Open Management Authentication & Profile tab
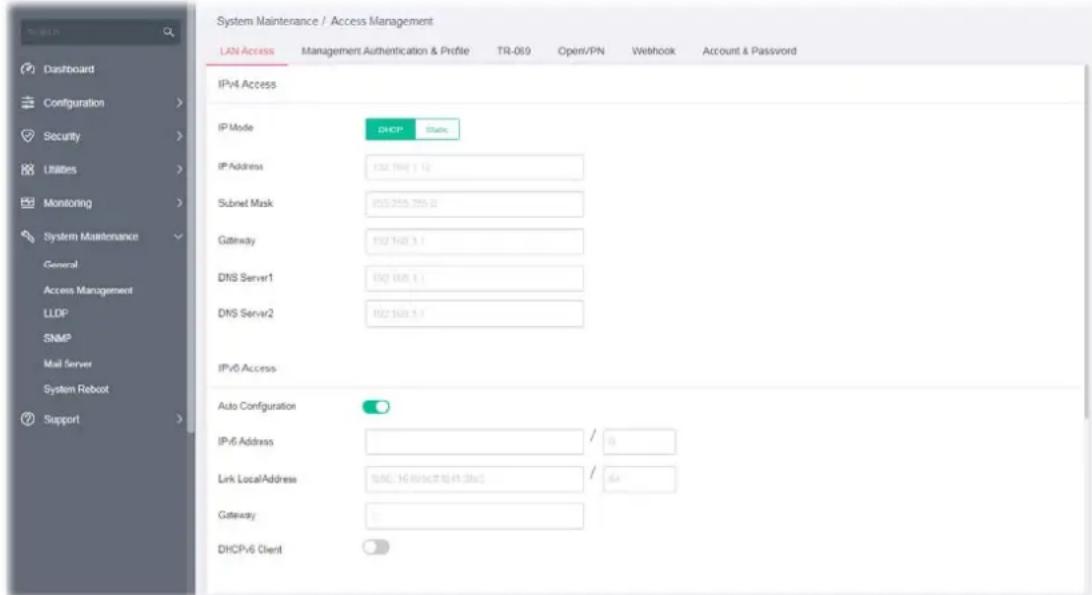Image resolution: width=1092 pixels, height=595 pixels. (385, 51)
